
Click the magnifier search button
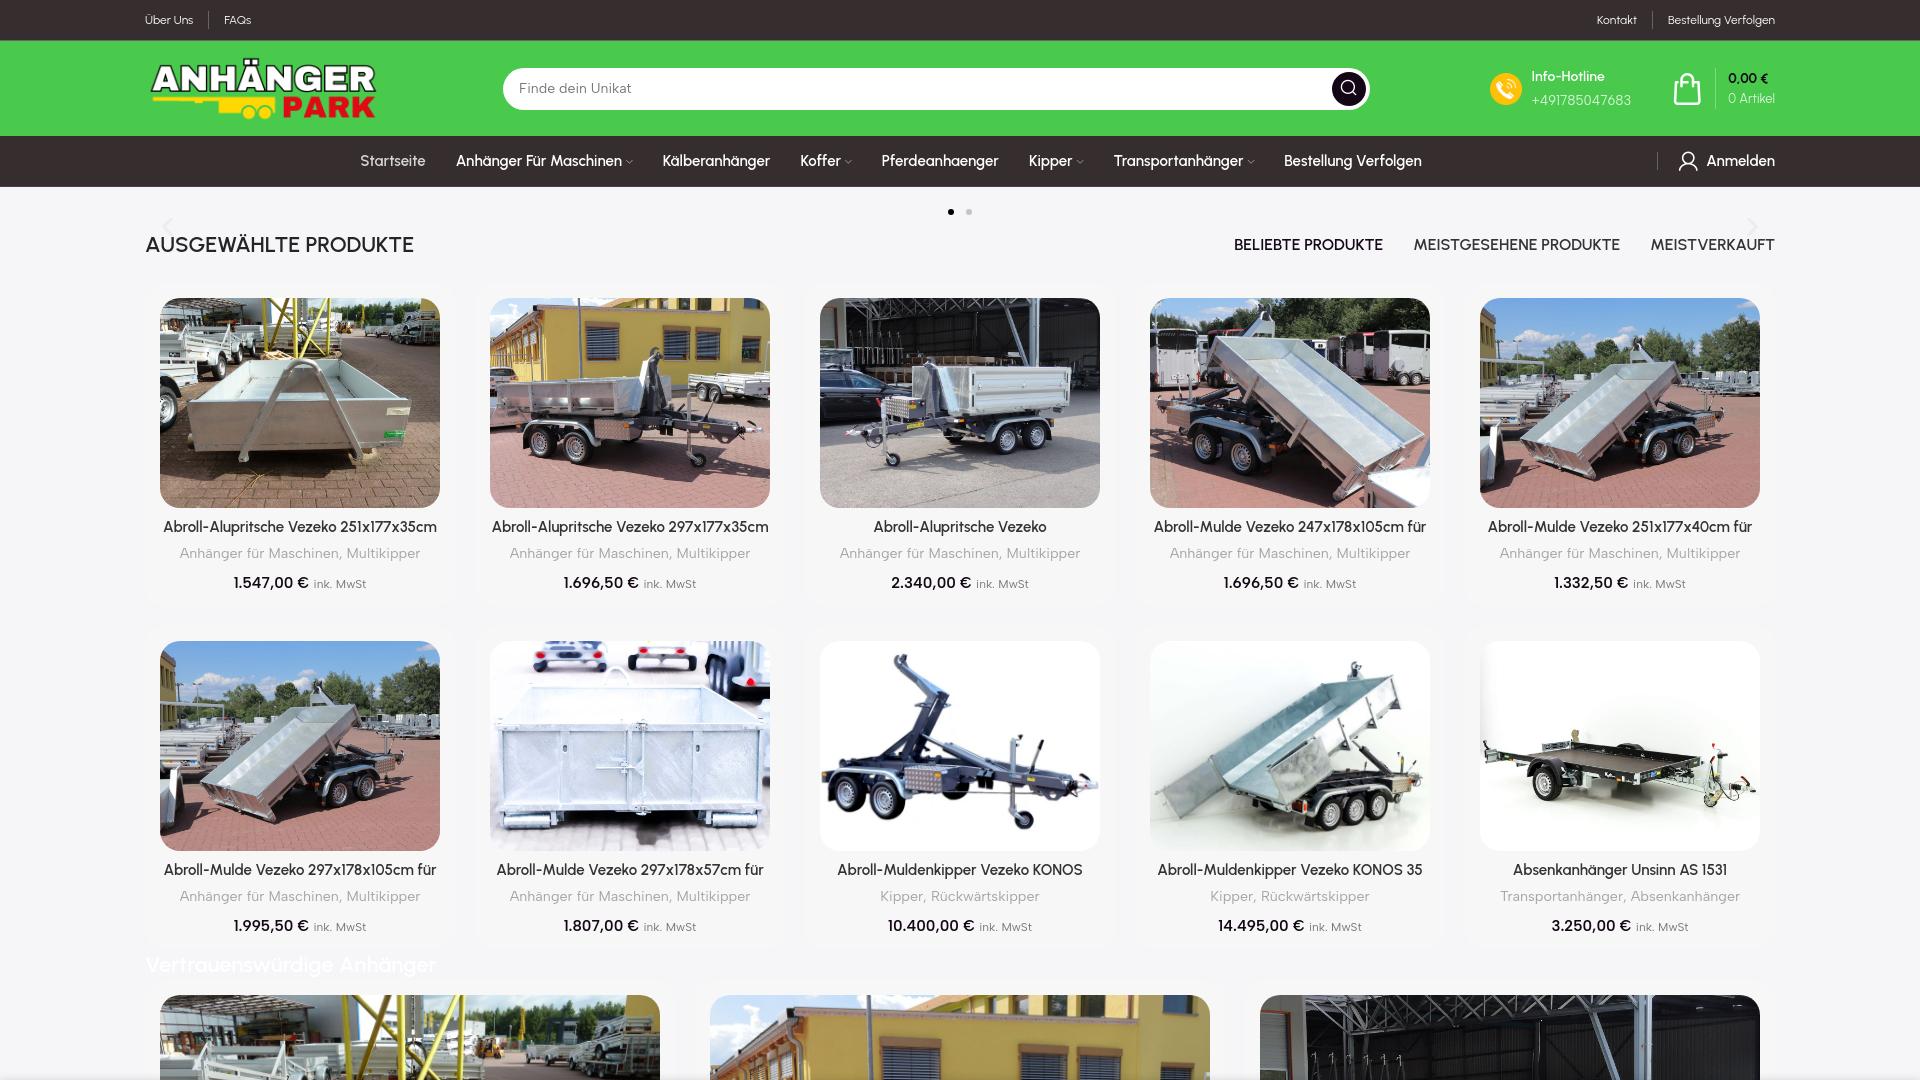(x=1348, y=88)
